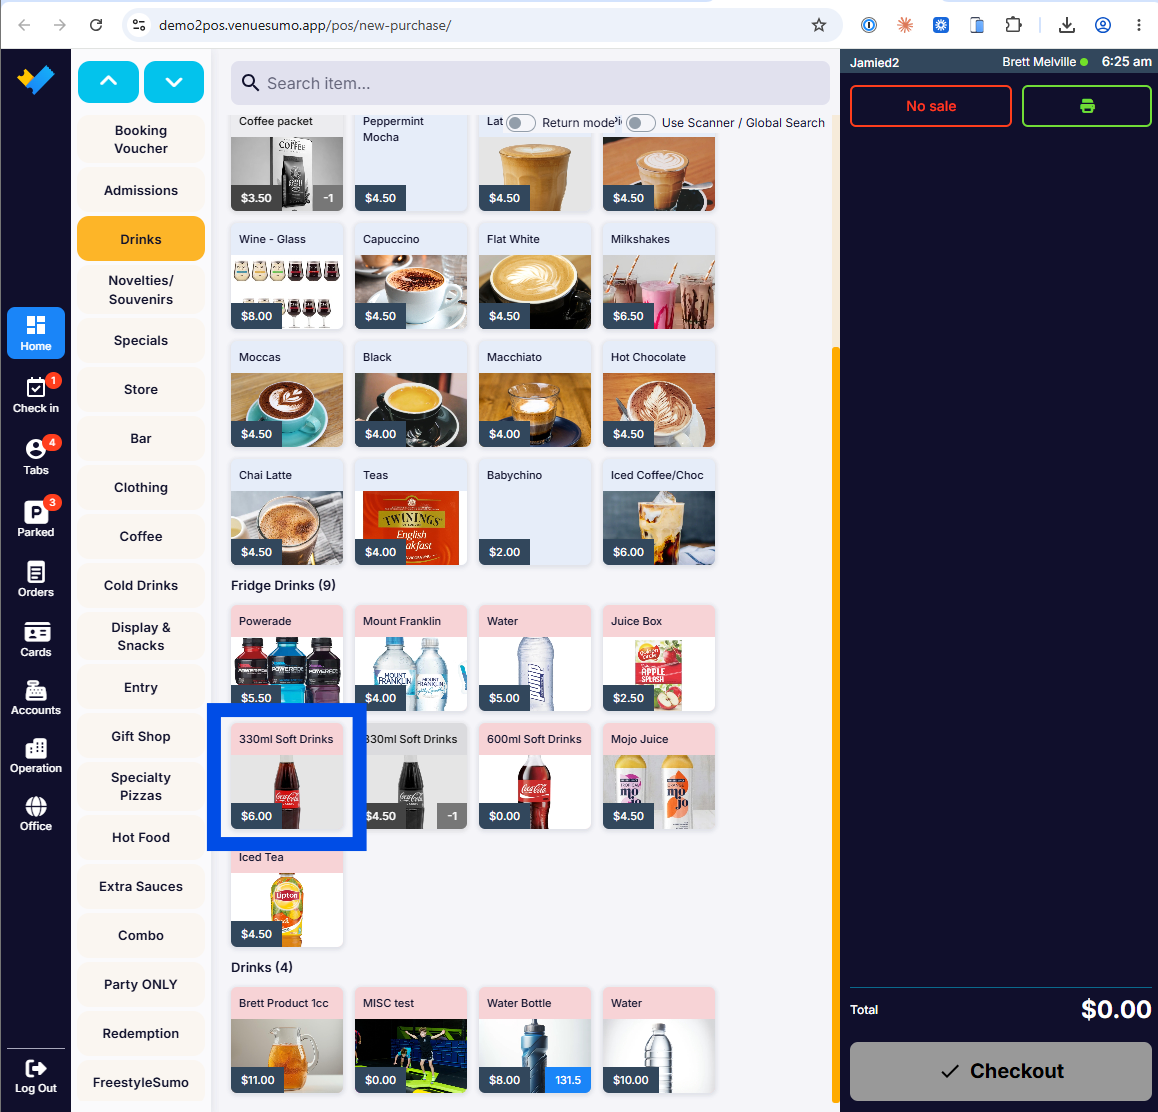Open the Tabs section
Screen dimensions: 1158x1112
[35, 457]
